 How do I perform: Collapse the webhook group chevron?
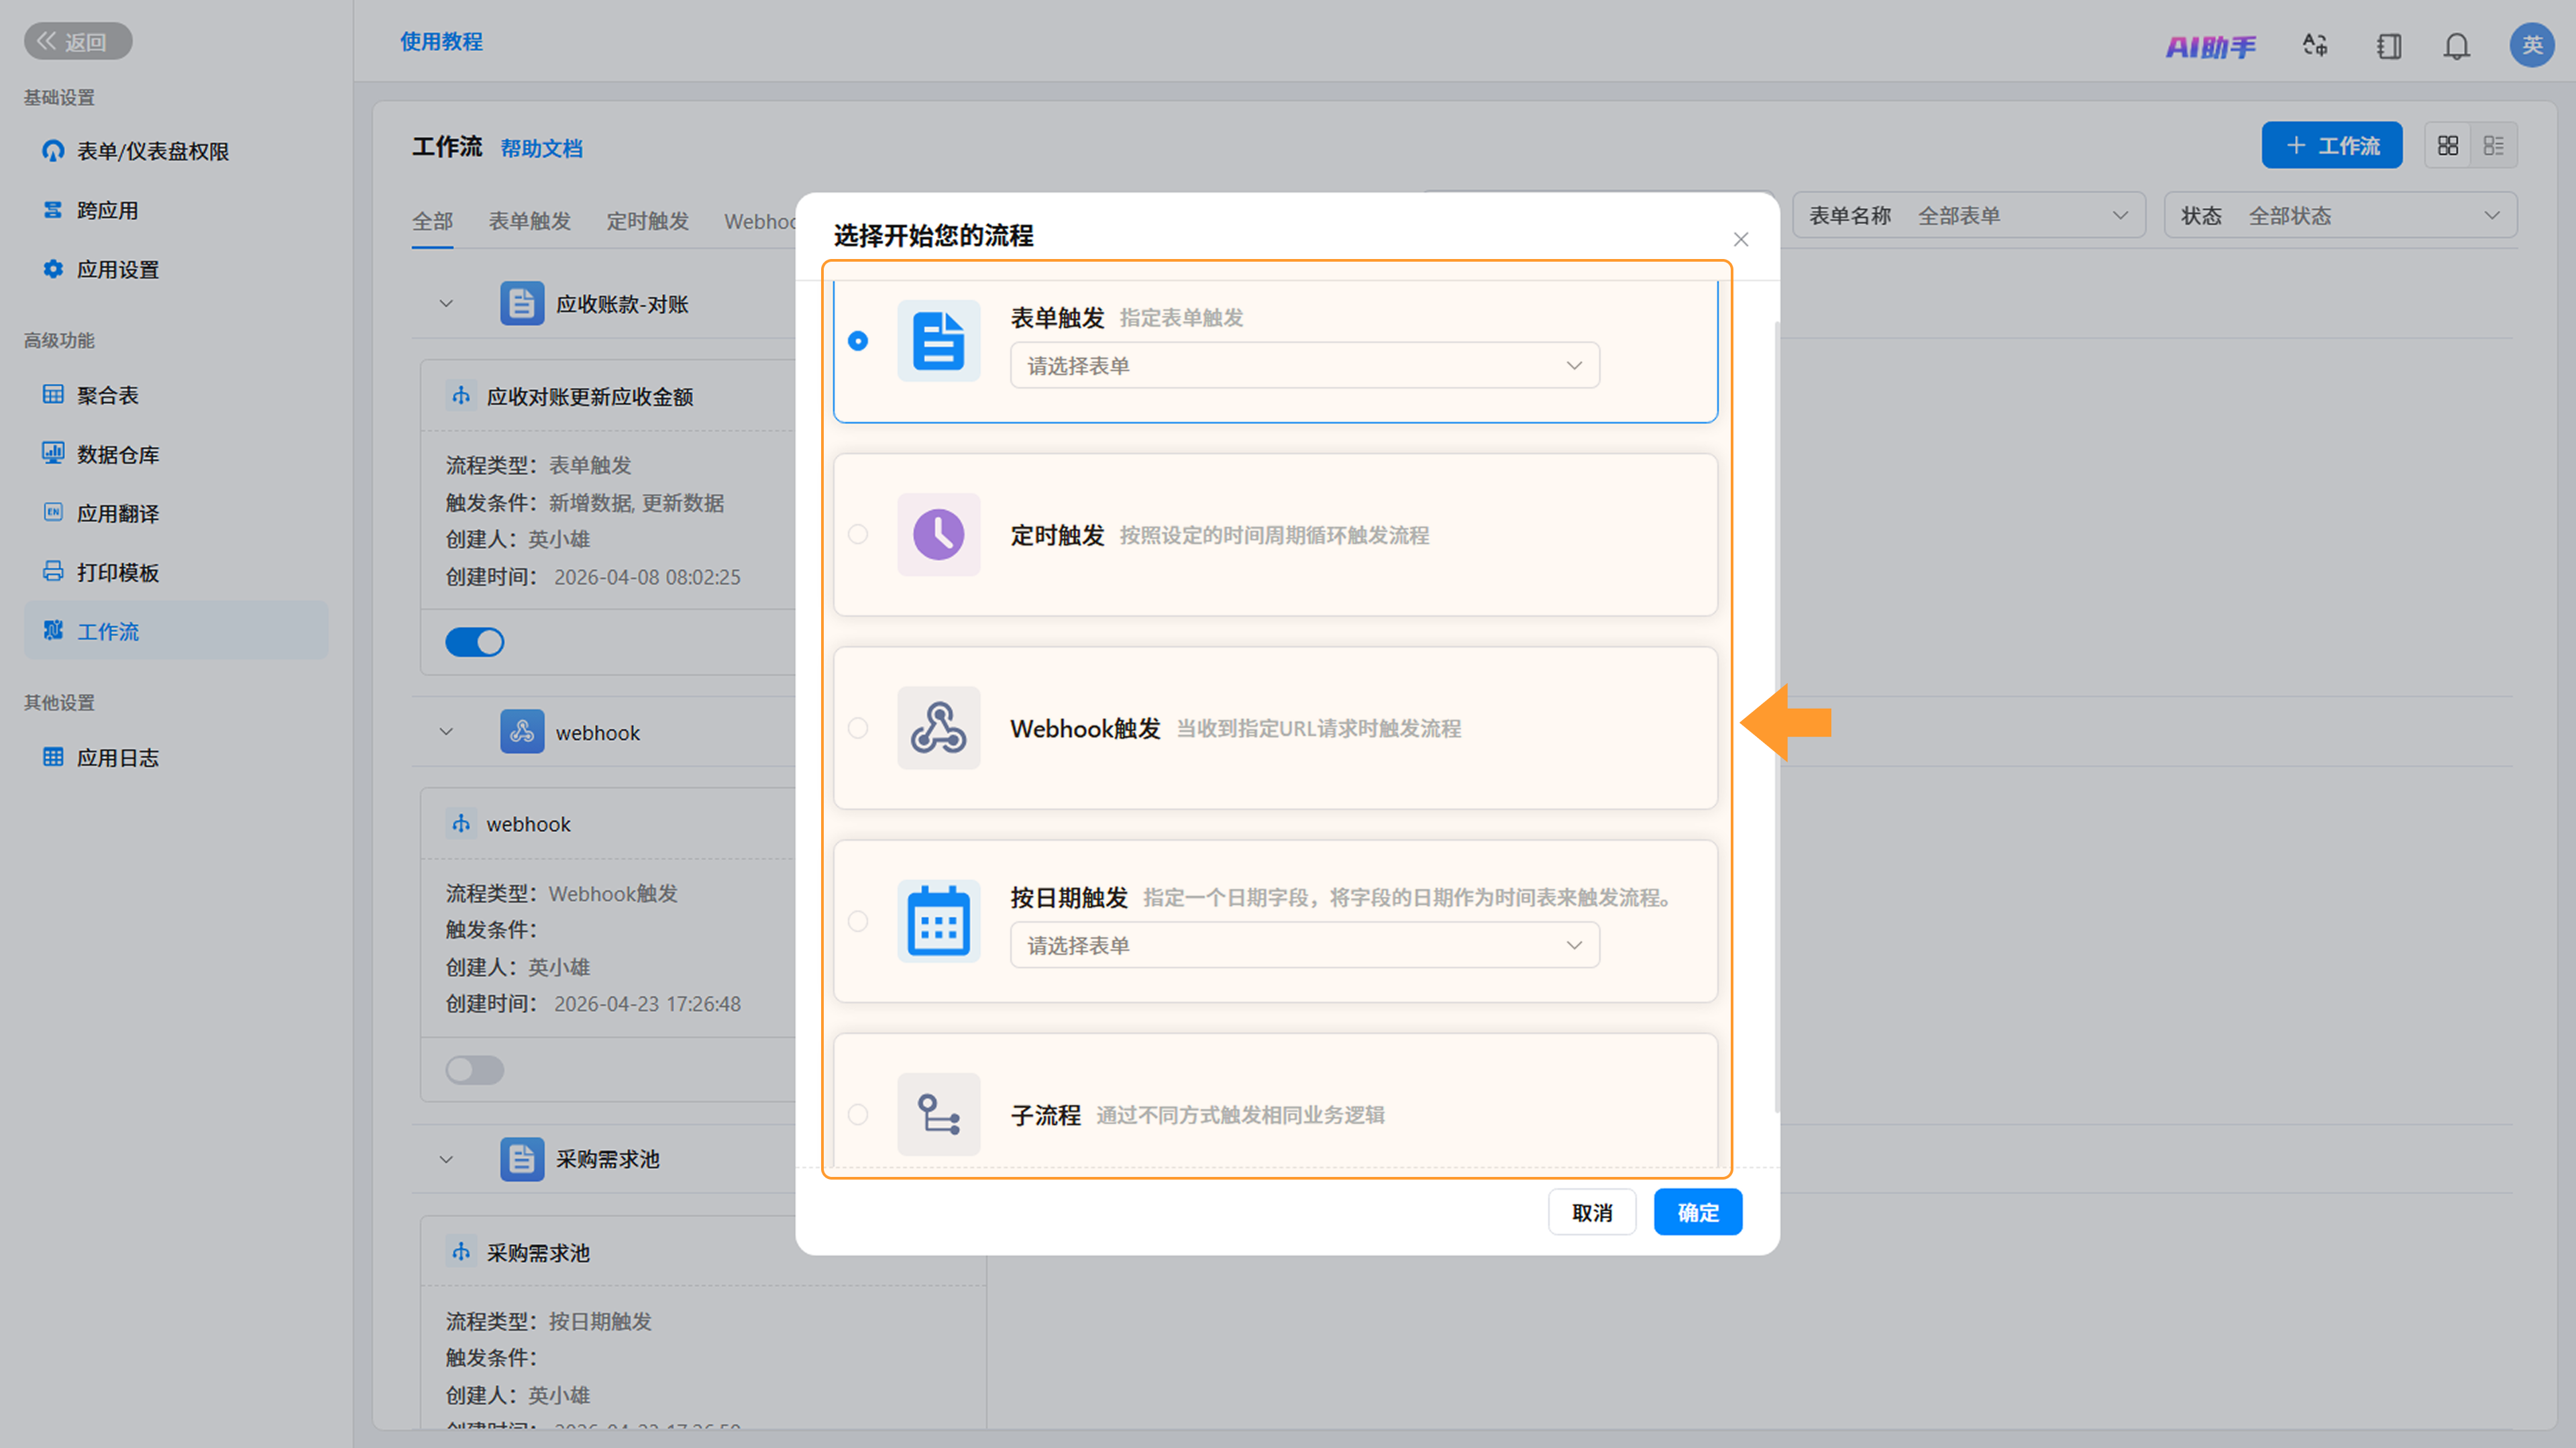446,732
